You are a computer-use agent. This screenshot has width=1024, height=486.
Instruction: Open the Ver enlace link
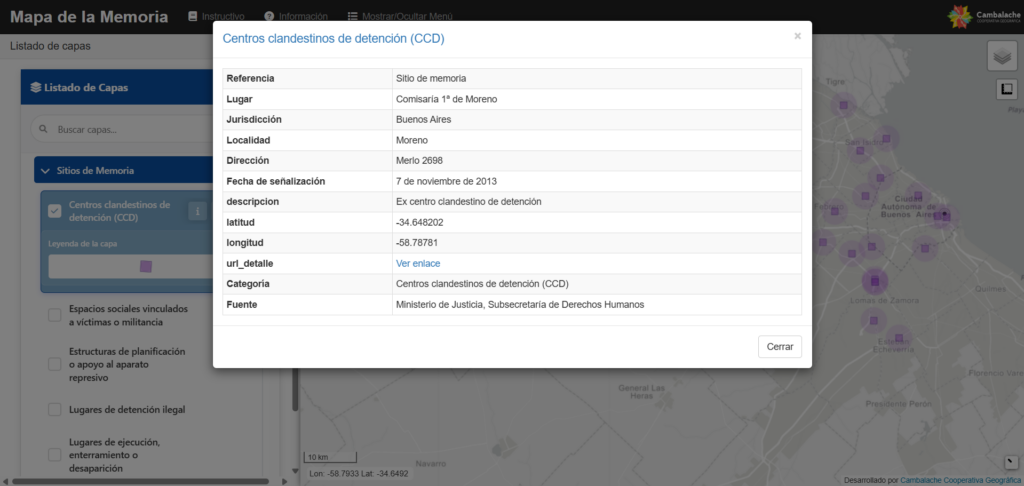point(418,263)
